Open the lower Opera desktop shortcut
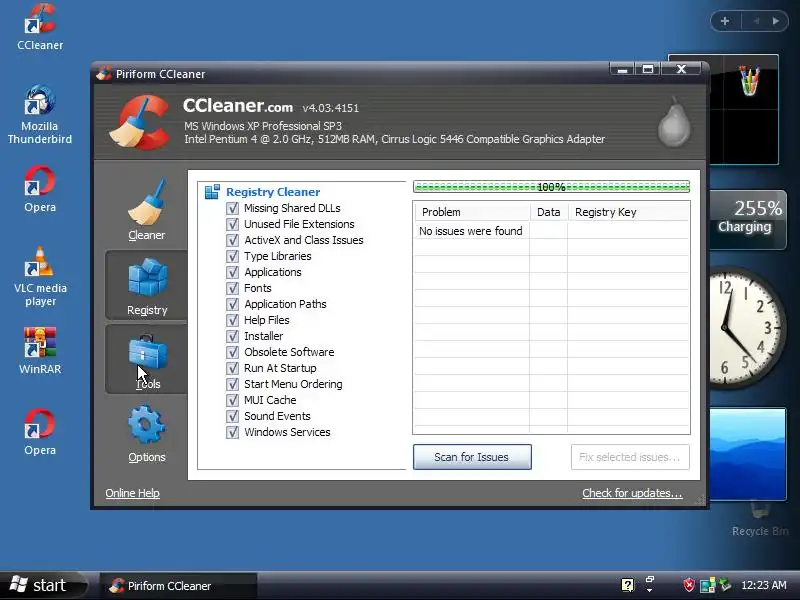 pos(40,432)
